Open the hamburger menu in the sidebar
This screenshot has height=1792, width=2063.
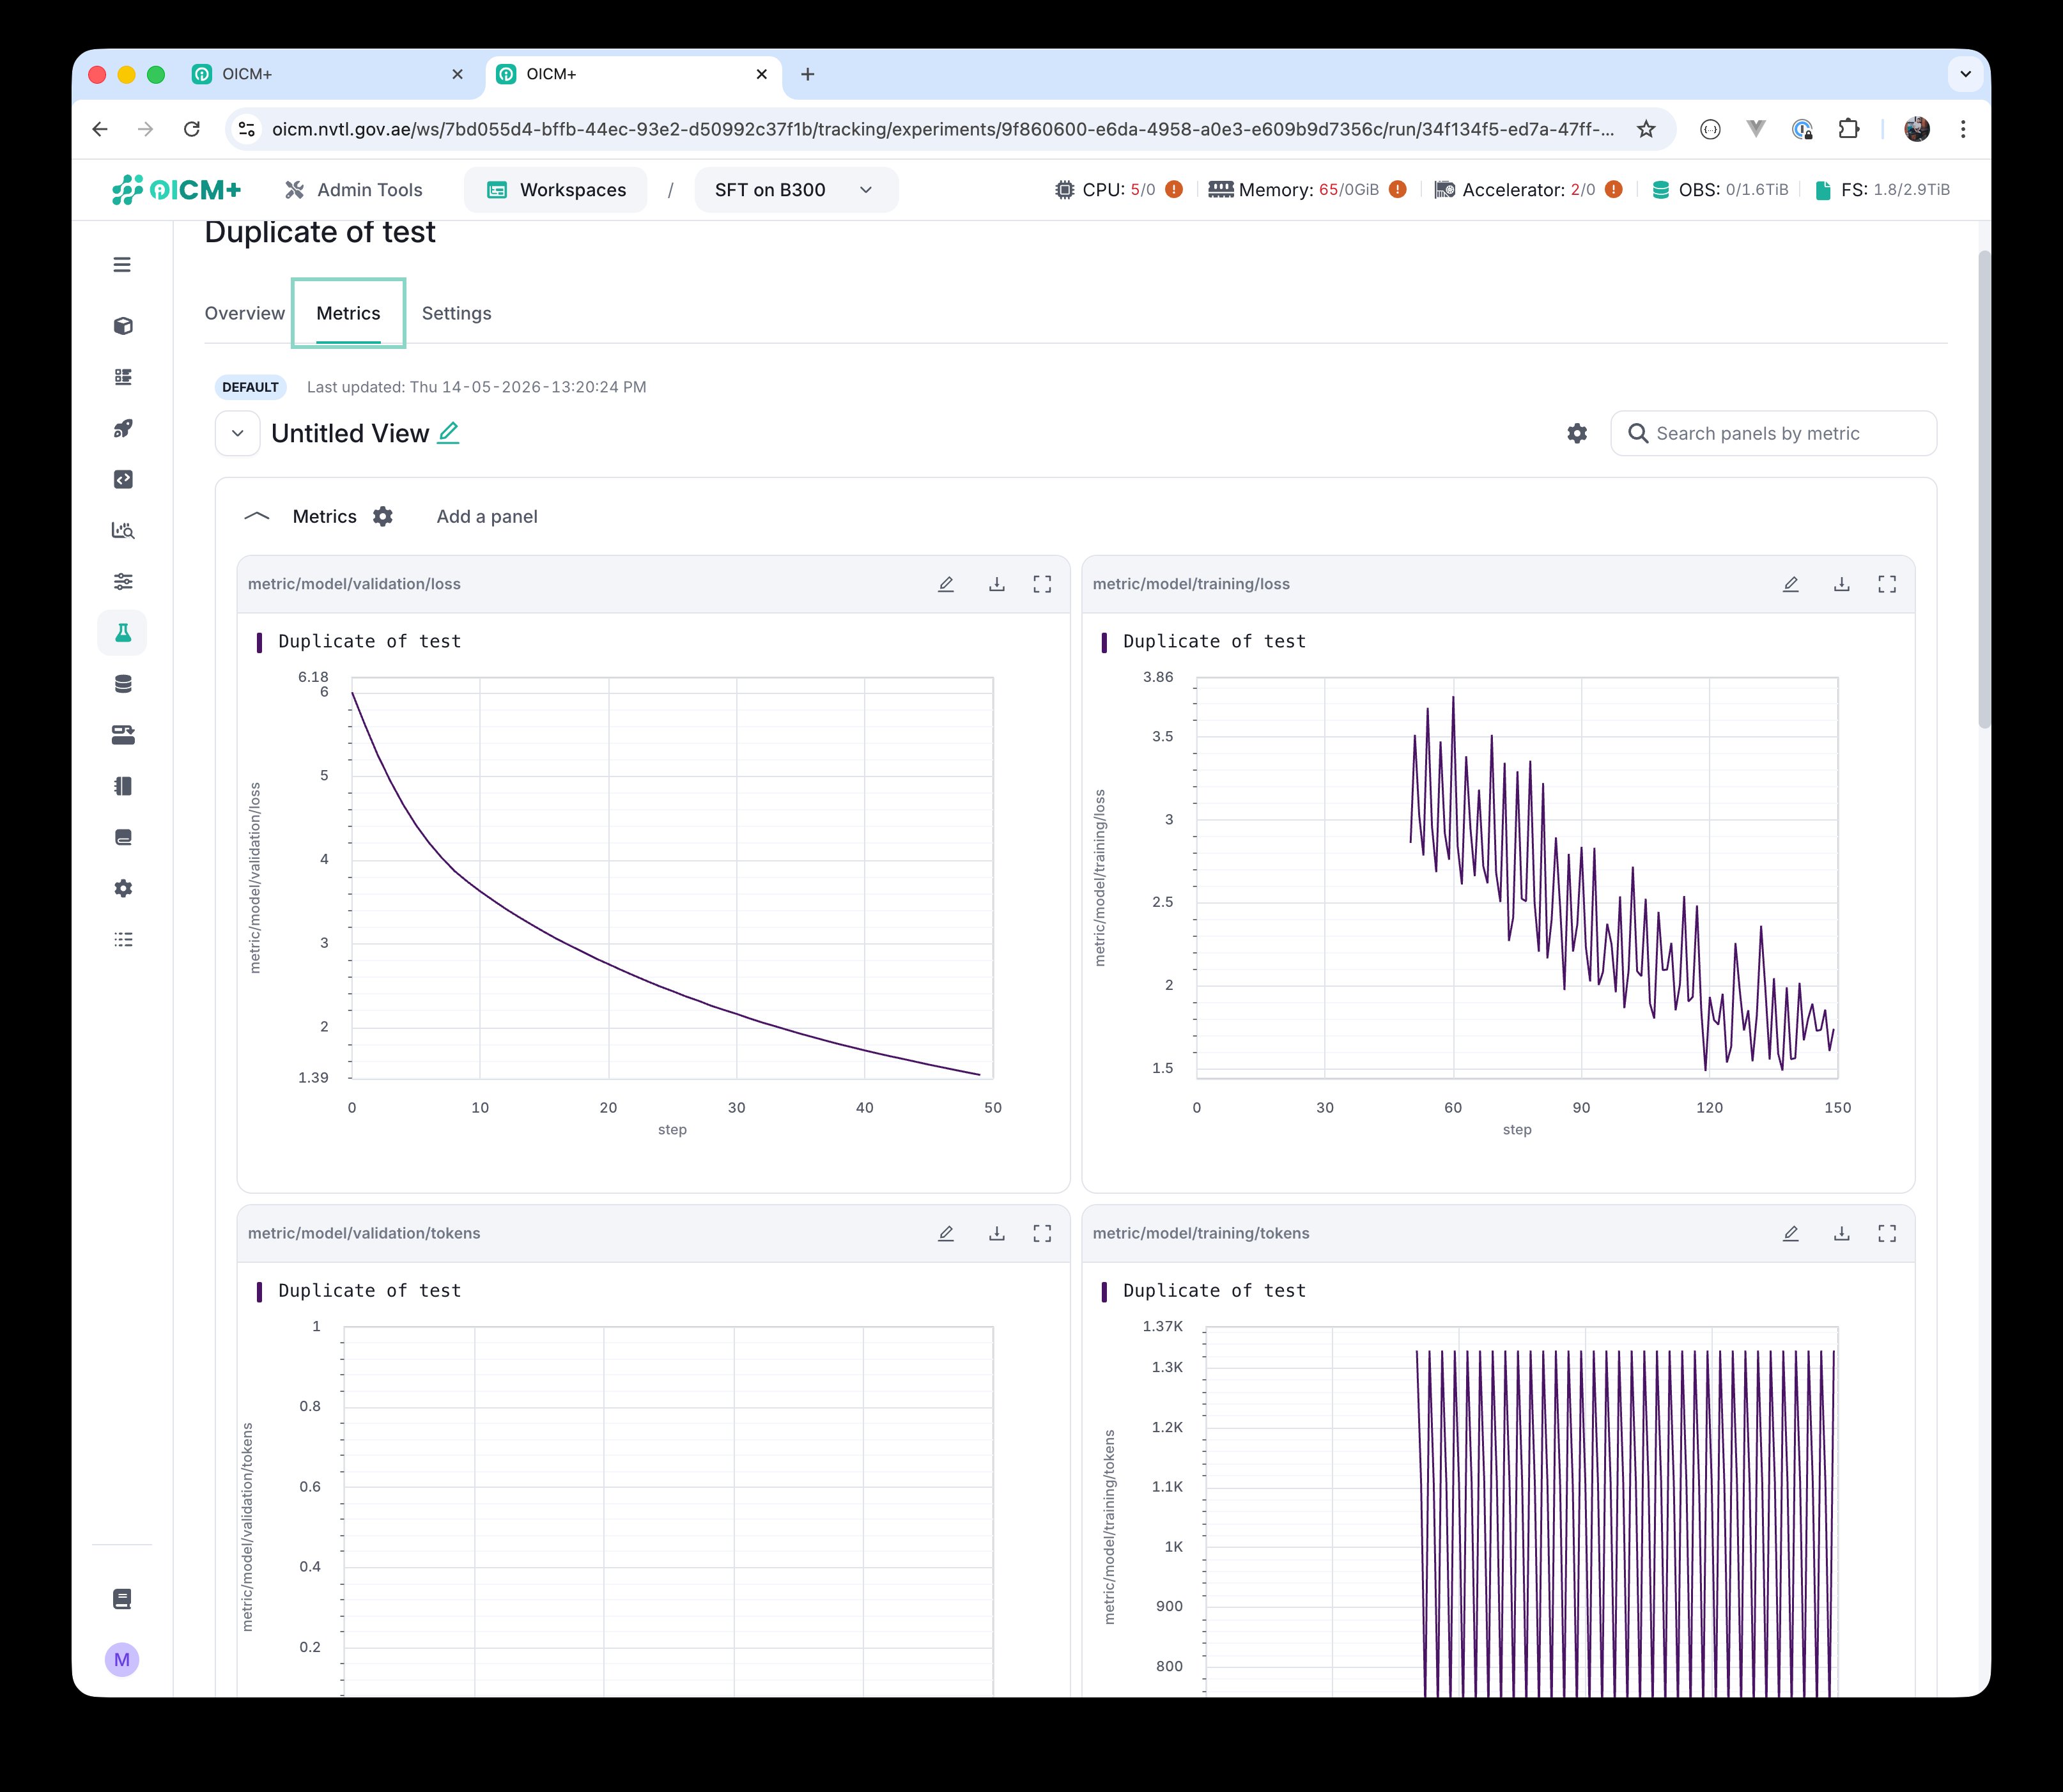122,265
